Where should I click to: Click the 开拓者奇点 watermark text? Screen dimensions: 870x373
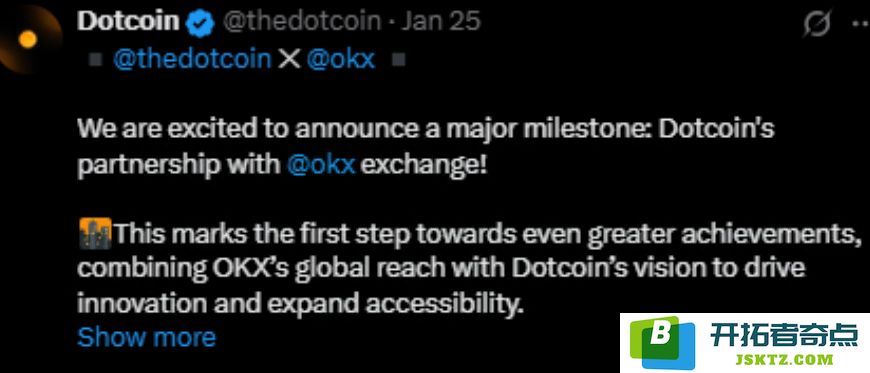coord(785,336)
